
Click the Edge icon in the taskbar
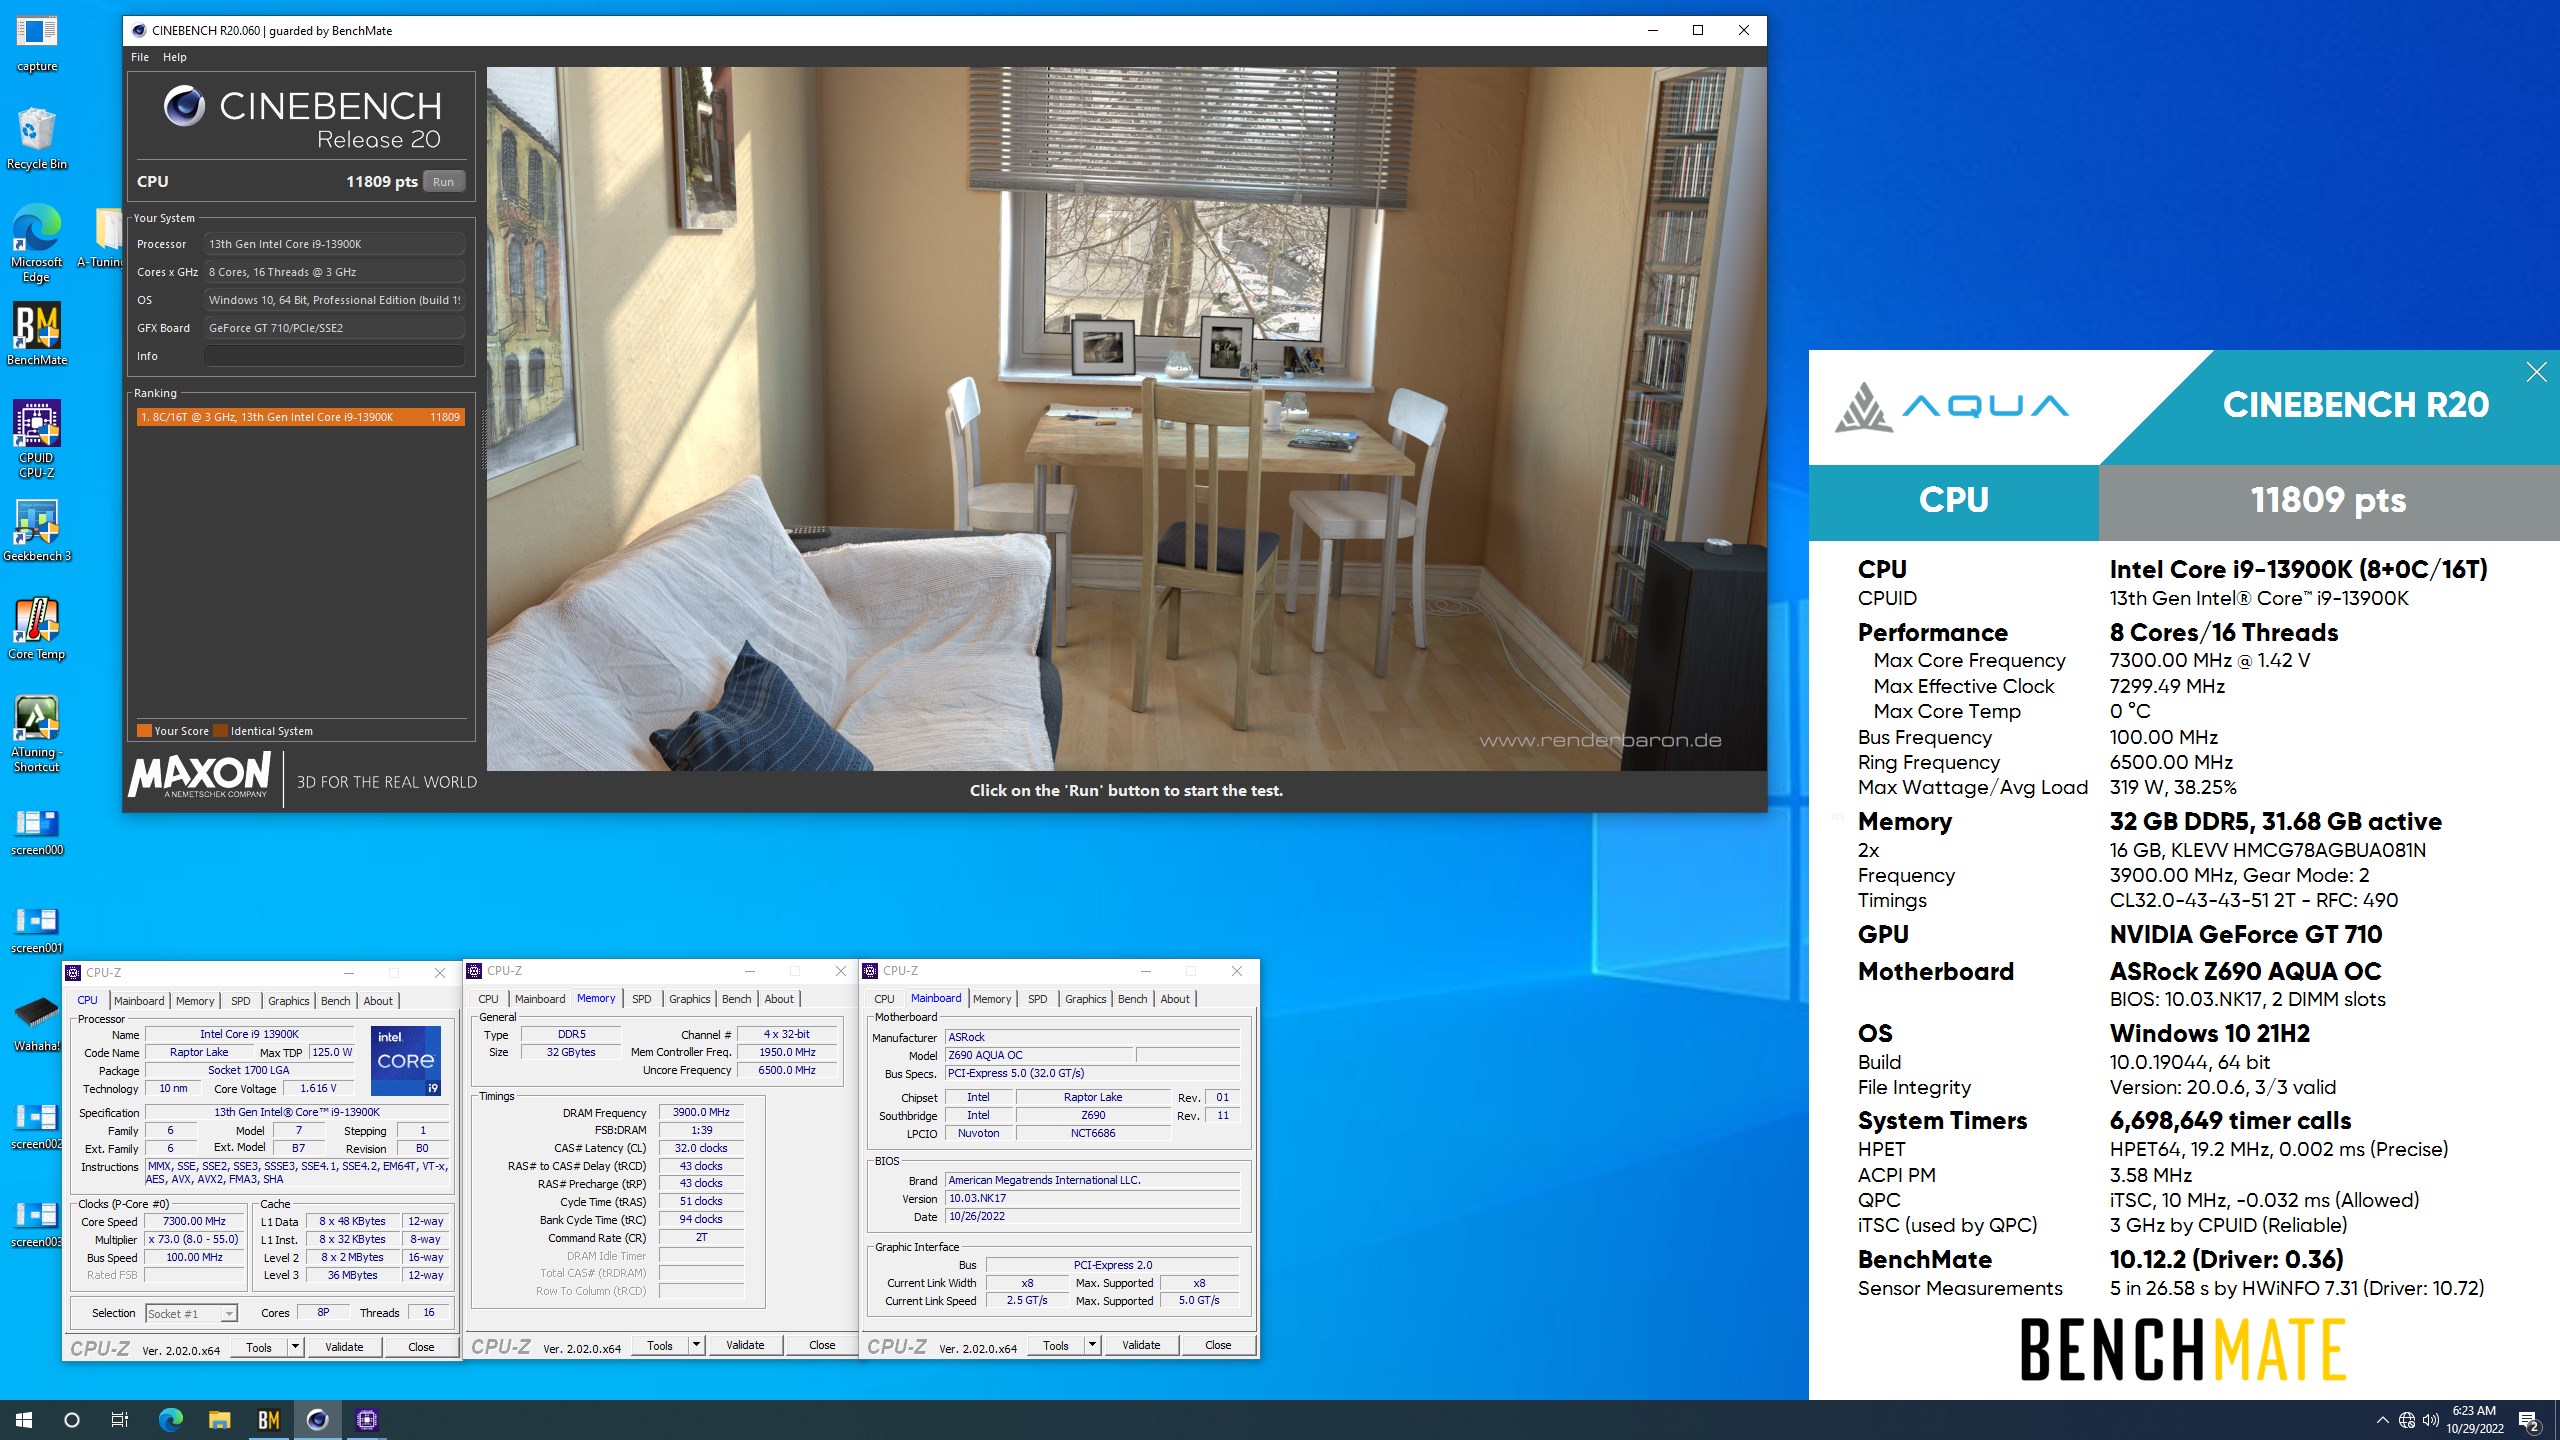coord(171,1420)
